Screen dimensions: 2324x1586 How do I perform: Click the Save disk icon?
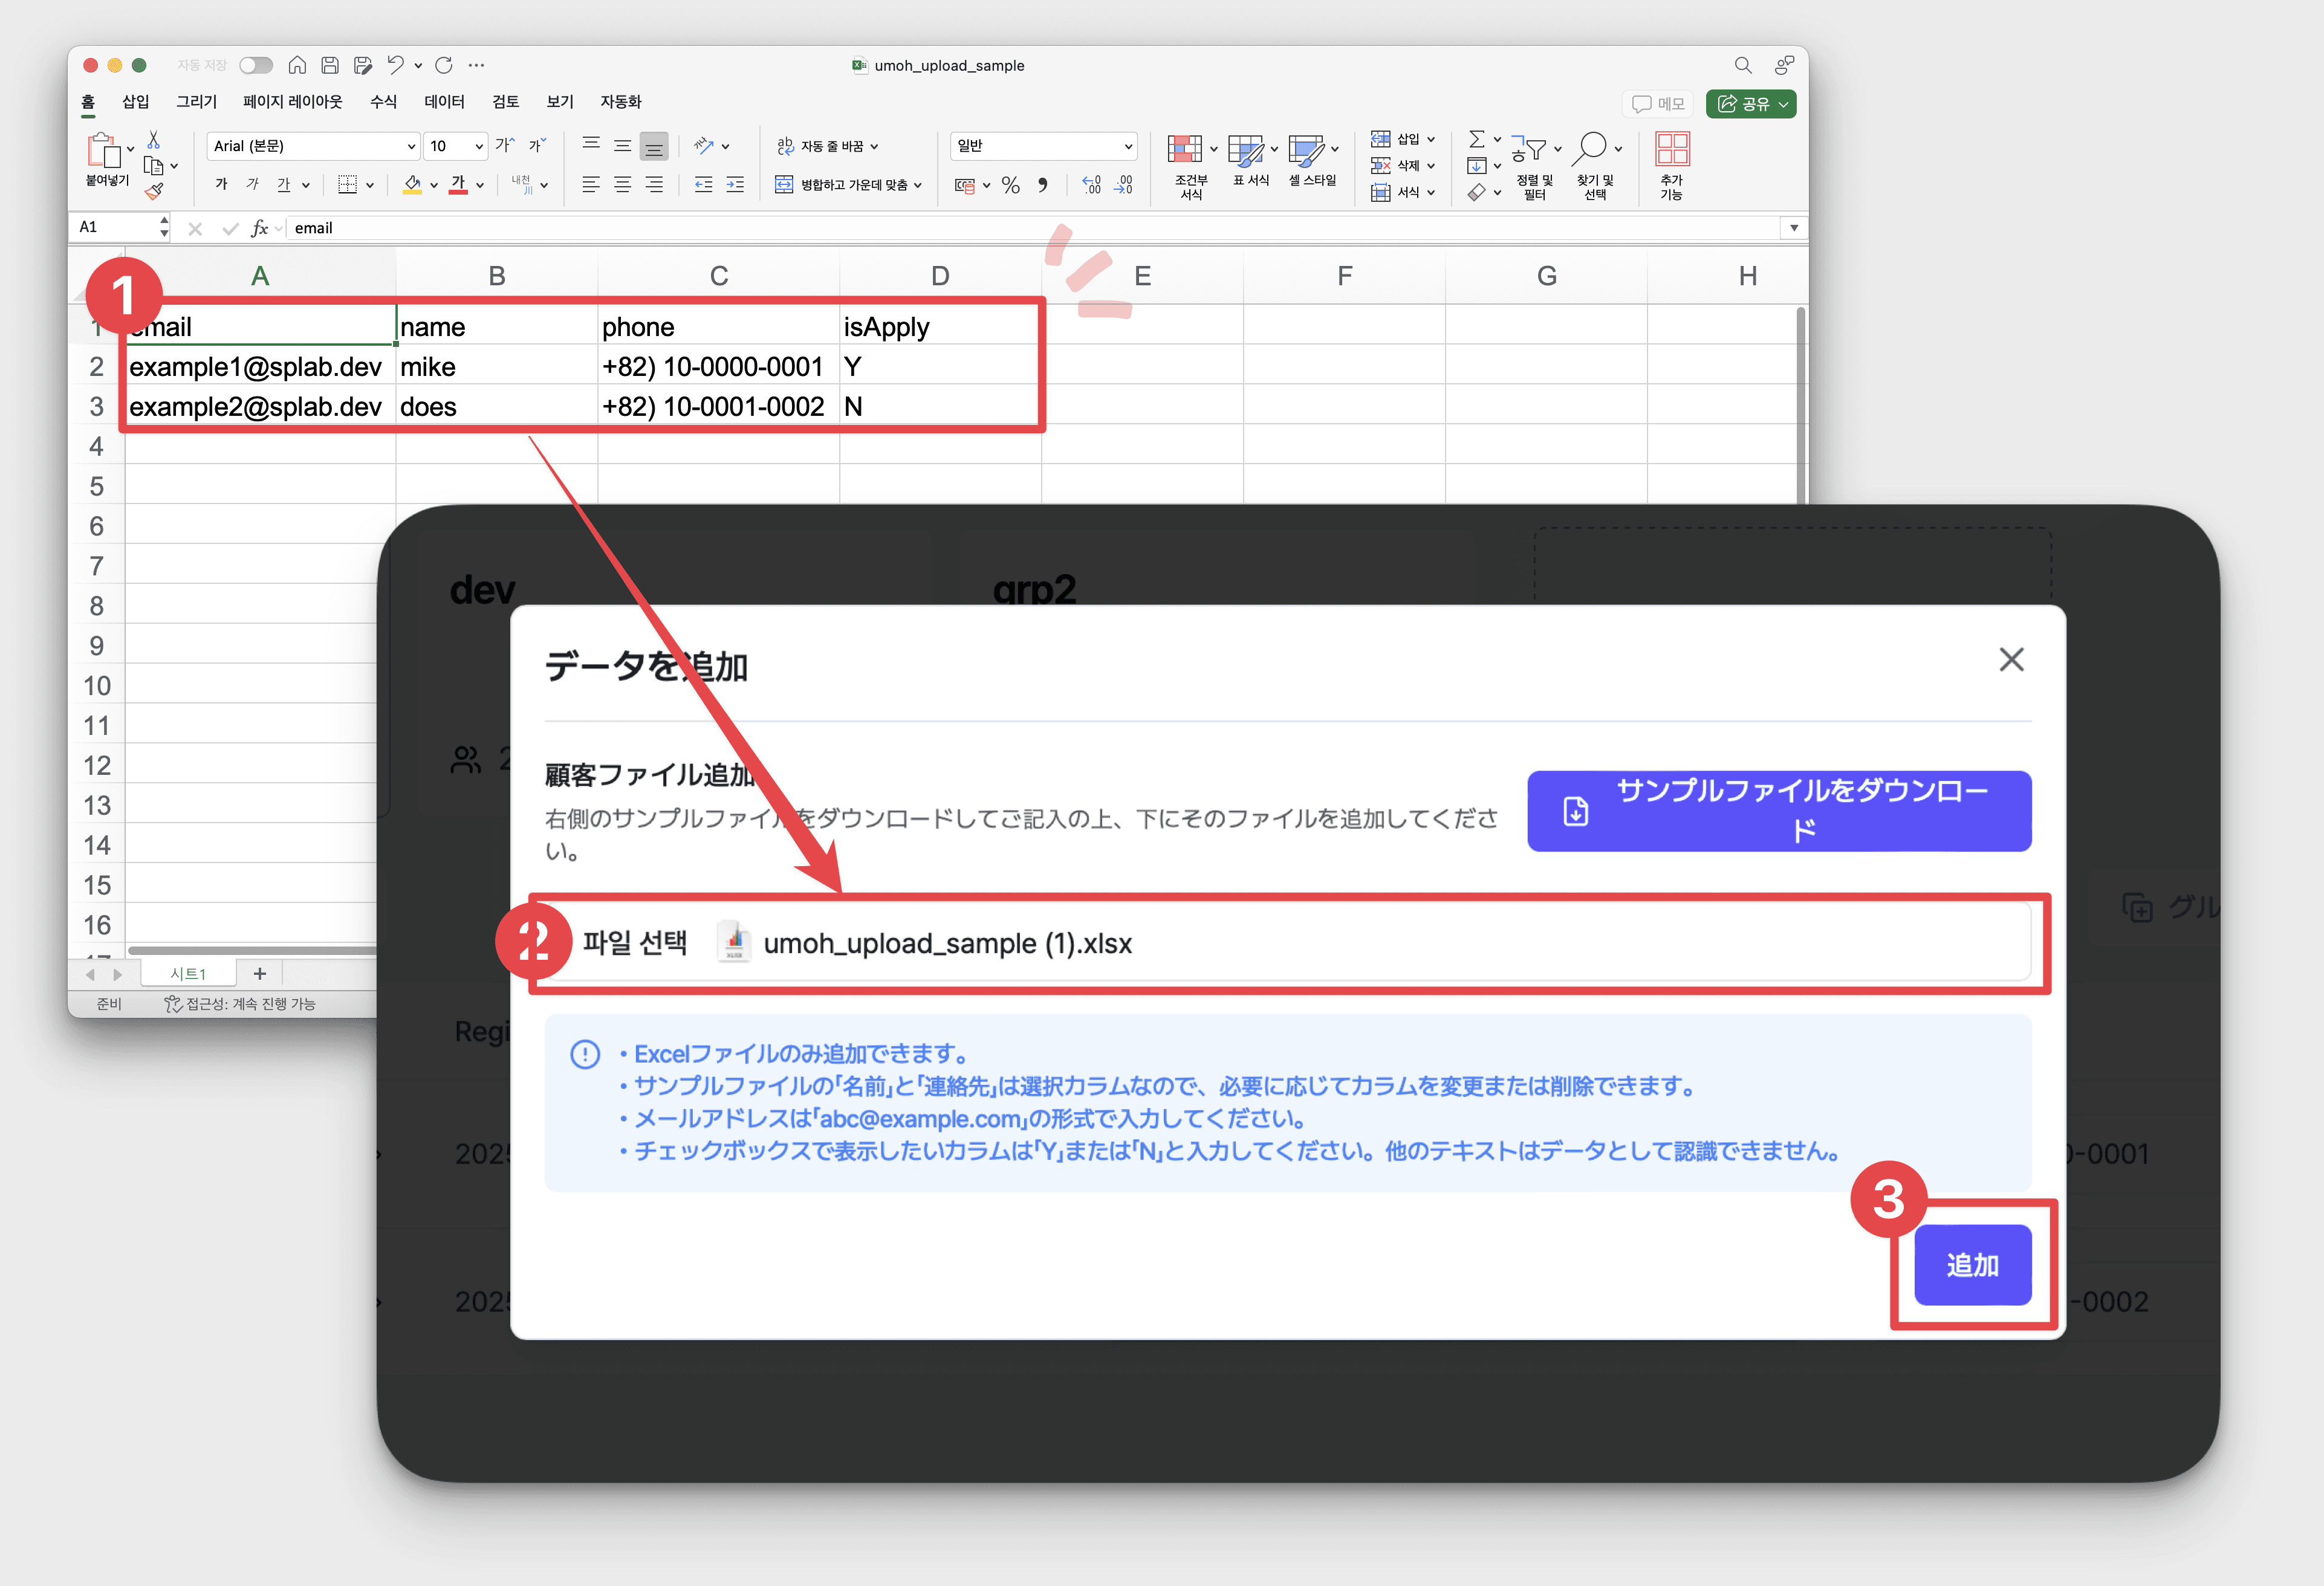[330, 65]
